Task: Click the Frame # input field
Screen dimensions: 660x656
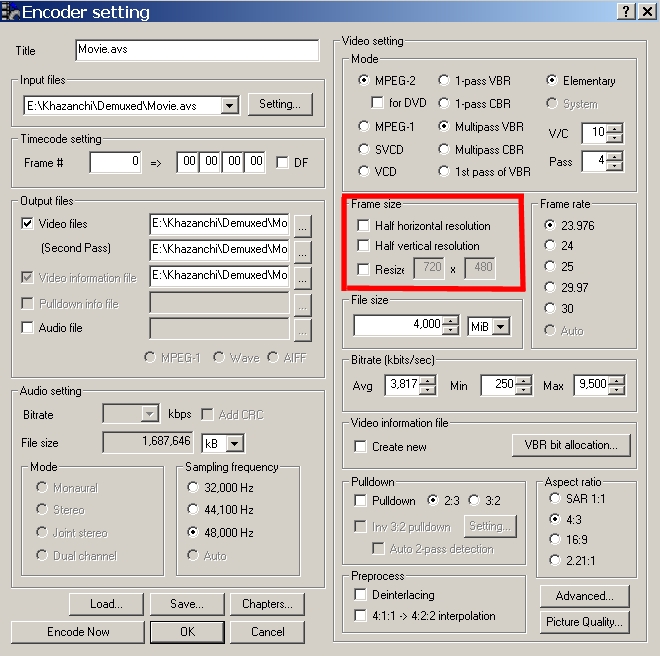Action: point(115,162)
